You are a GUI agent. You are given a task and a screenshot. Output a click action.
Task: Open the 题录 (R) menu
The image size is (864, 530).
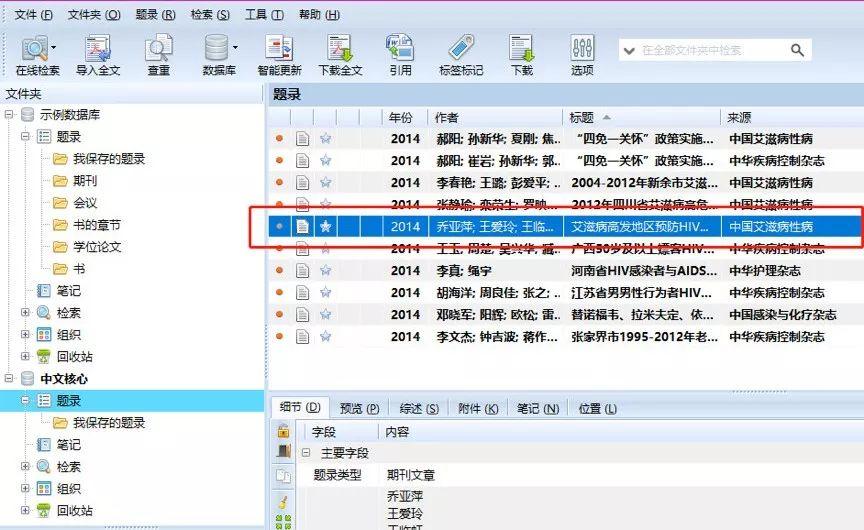click(155, 15)
